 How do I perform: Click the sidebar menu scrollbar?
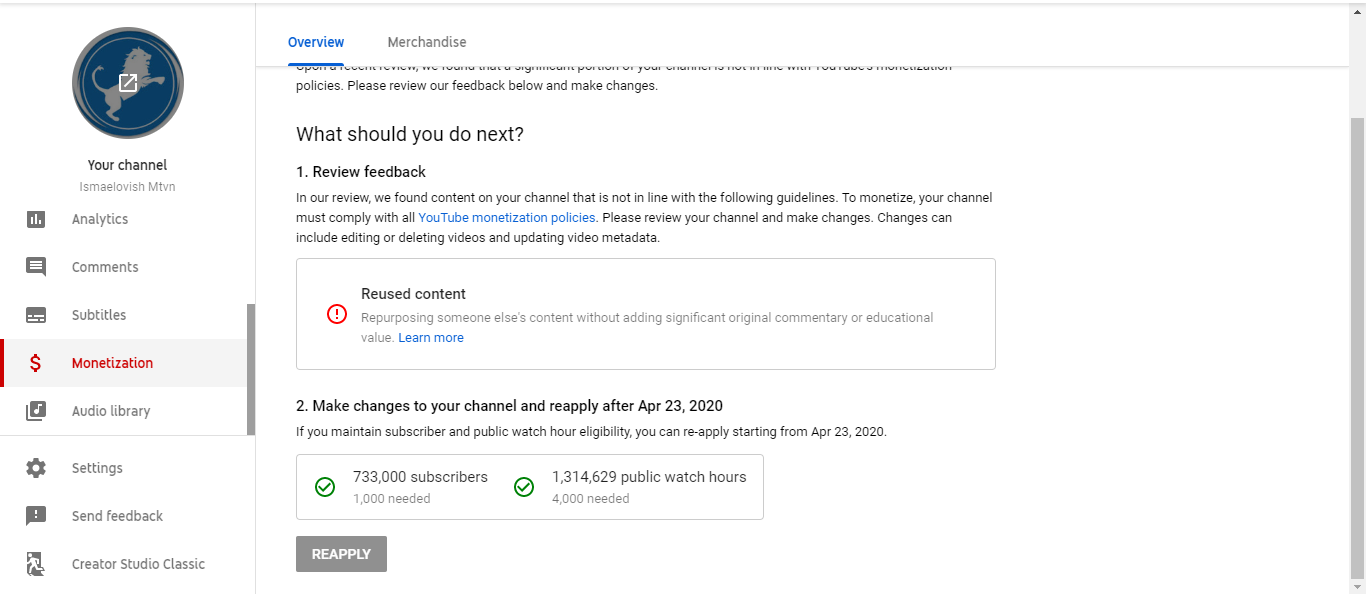251,369
